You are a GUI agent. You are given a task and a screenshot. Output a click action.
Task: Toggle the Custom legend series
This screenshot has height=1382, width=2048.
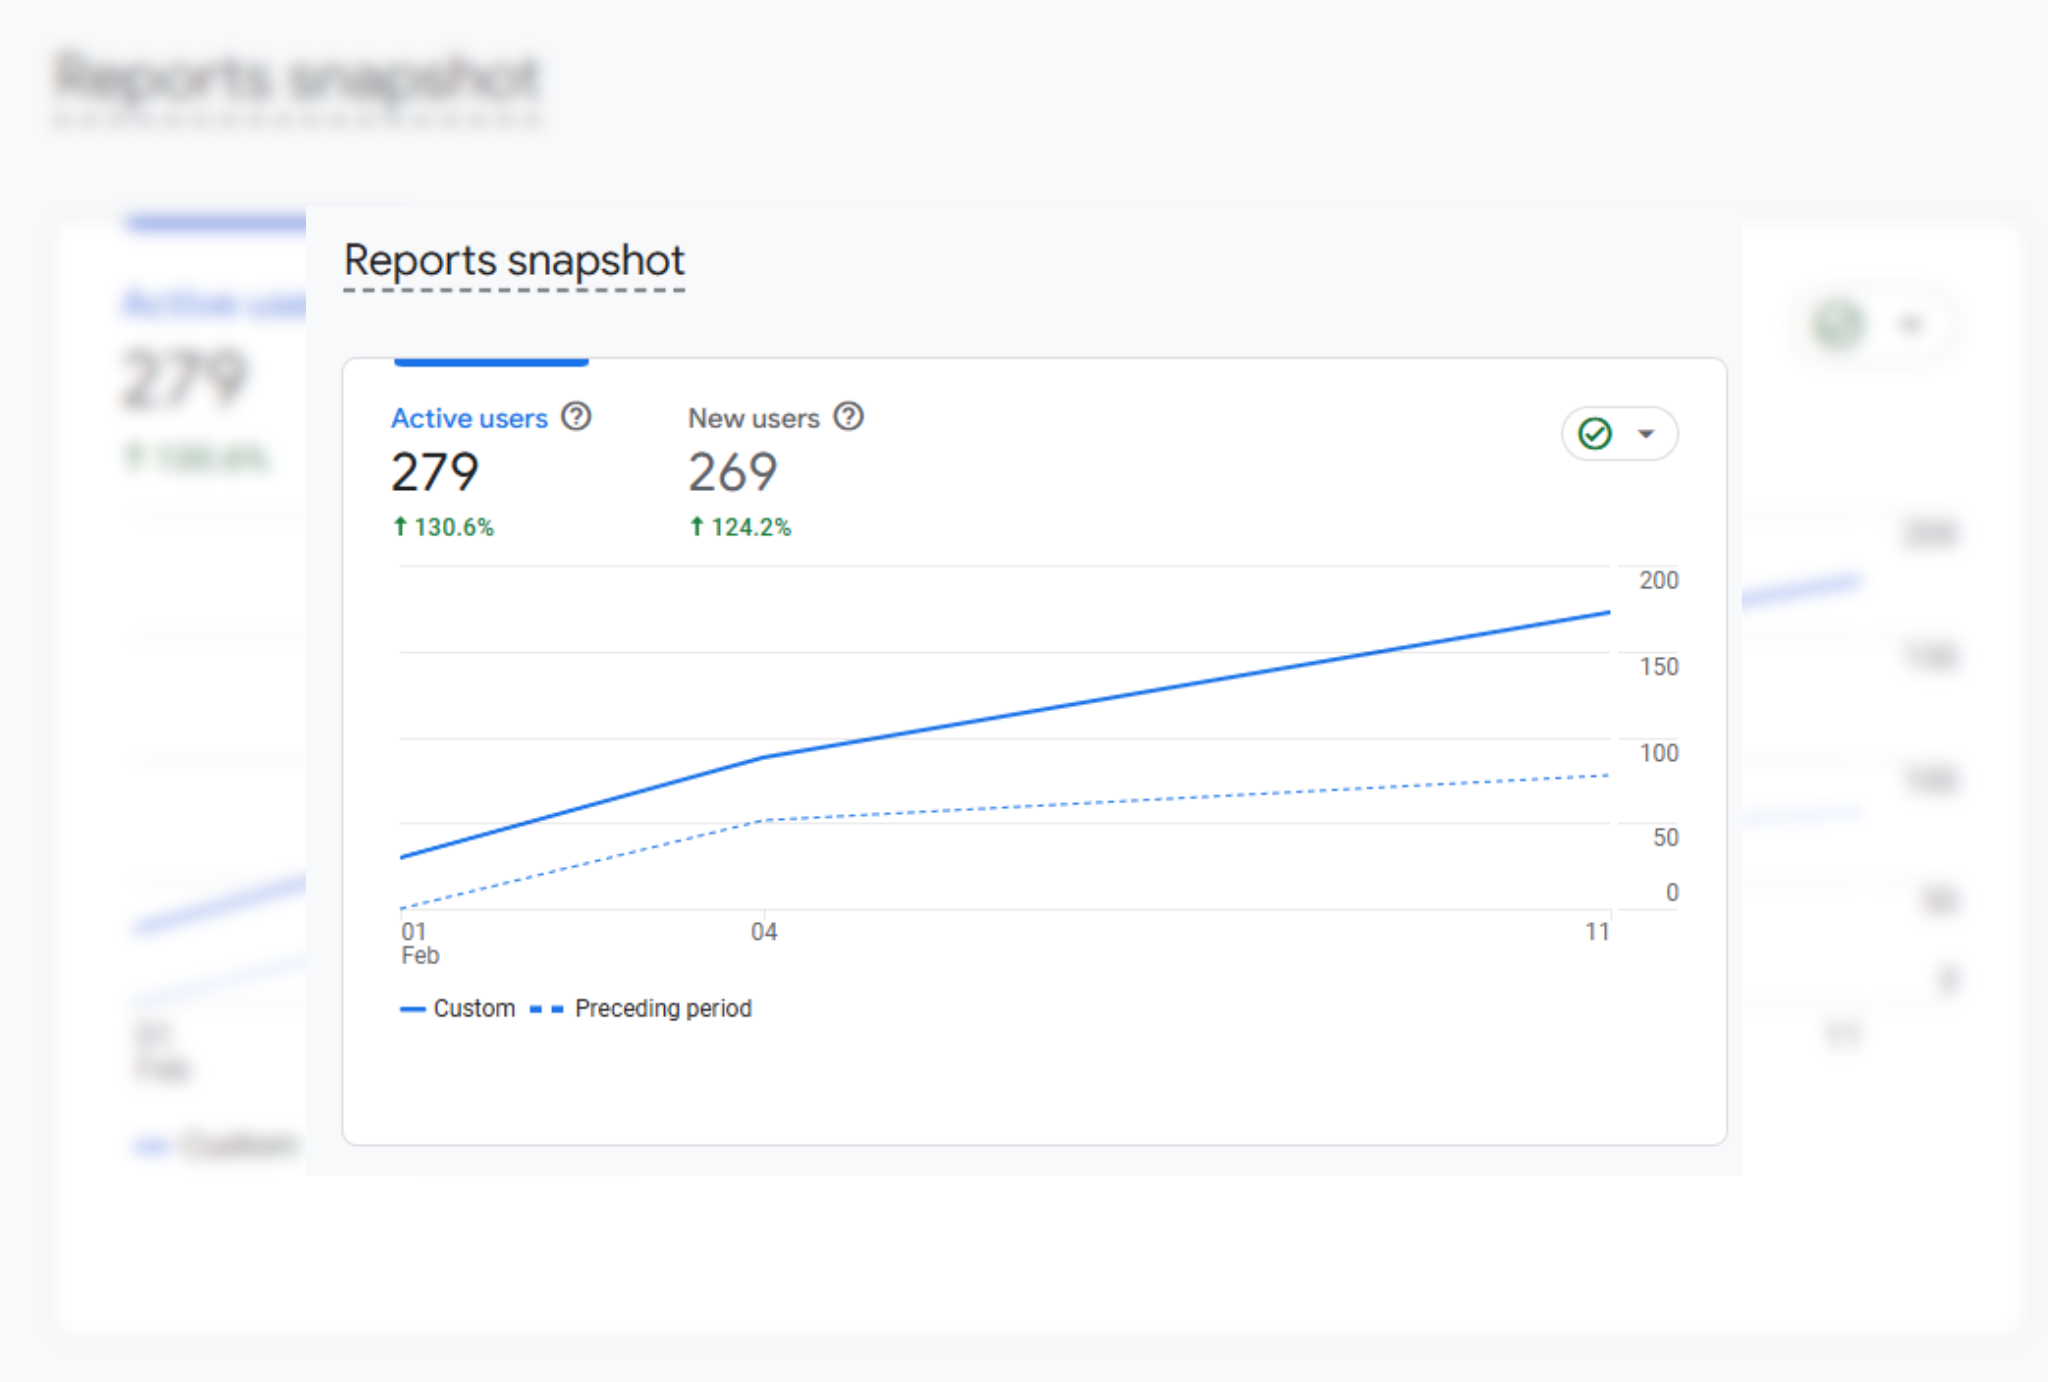pyautogui.click(x=474, y=1008)
